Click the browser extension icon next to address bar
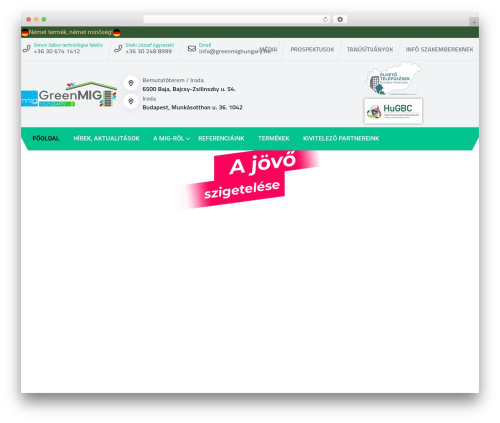Screen dimensions: 500x423 click(340, 19)
